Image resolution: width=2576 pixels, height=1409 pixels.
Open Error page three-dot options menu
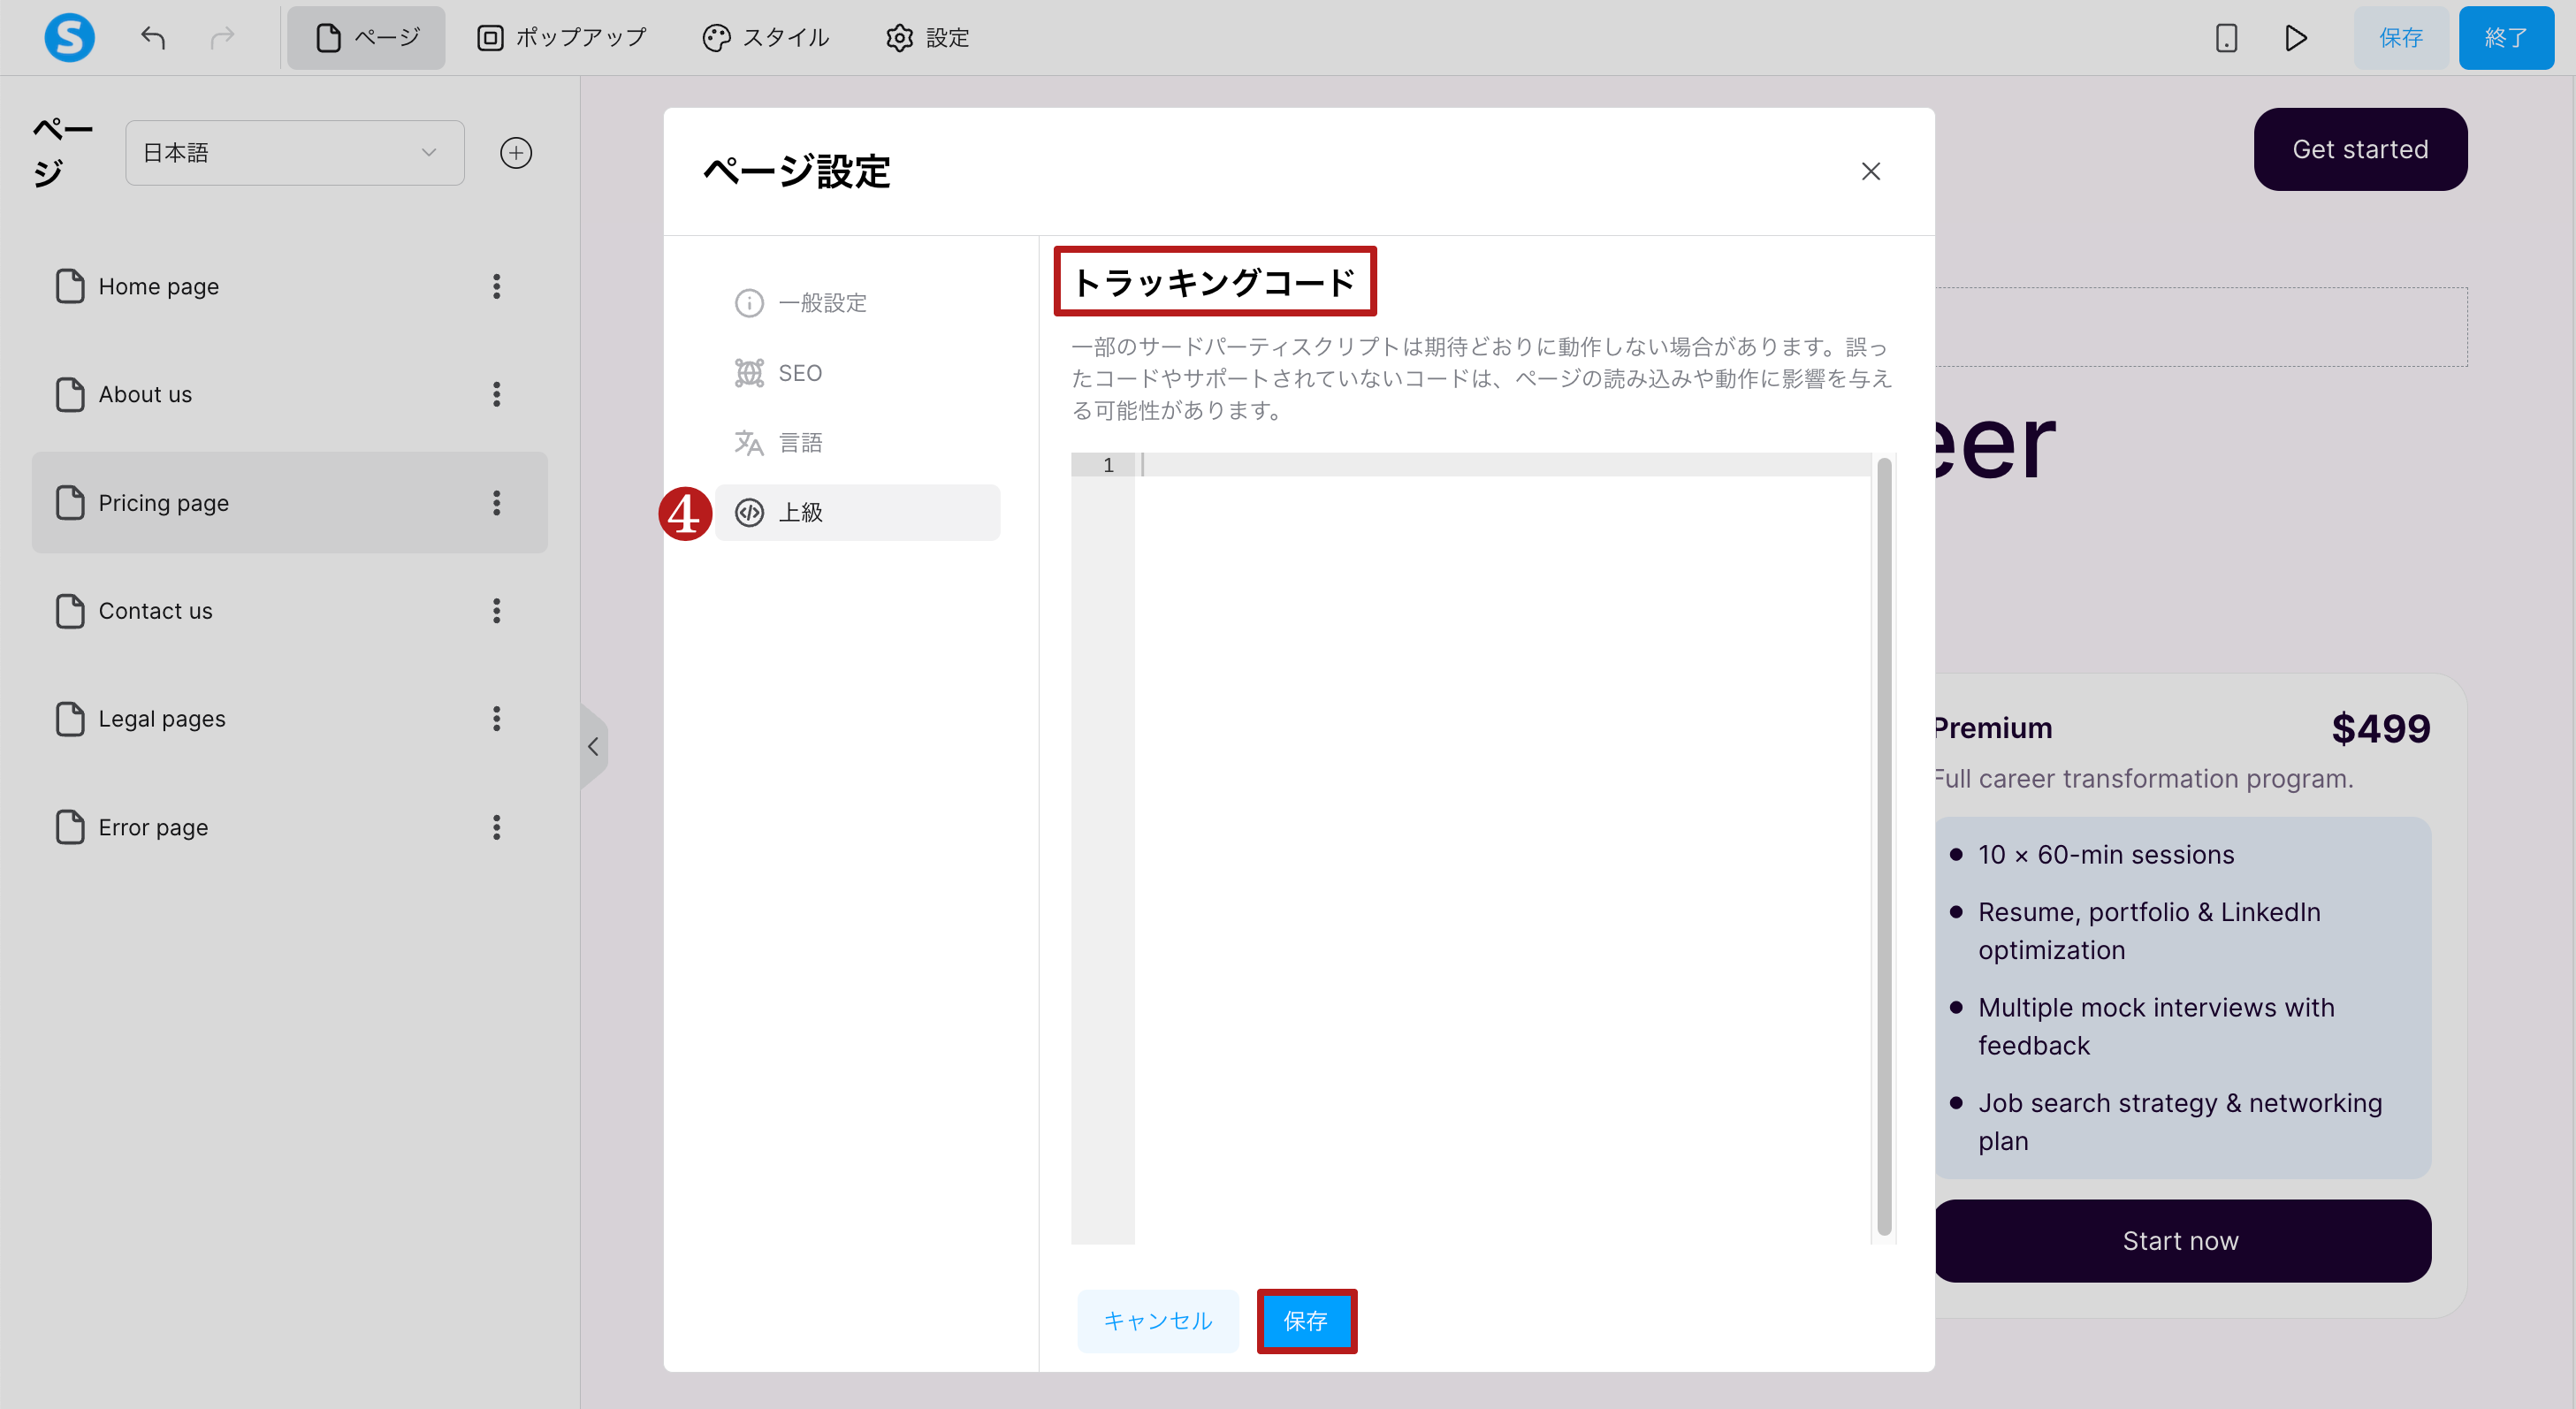[x=496, y=827]
